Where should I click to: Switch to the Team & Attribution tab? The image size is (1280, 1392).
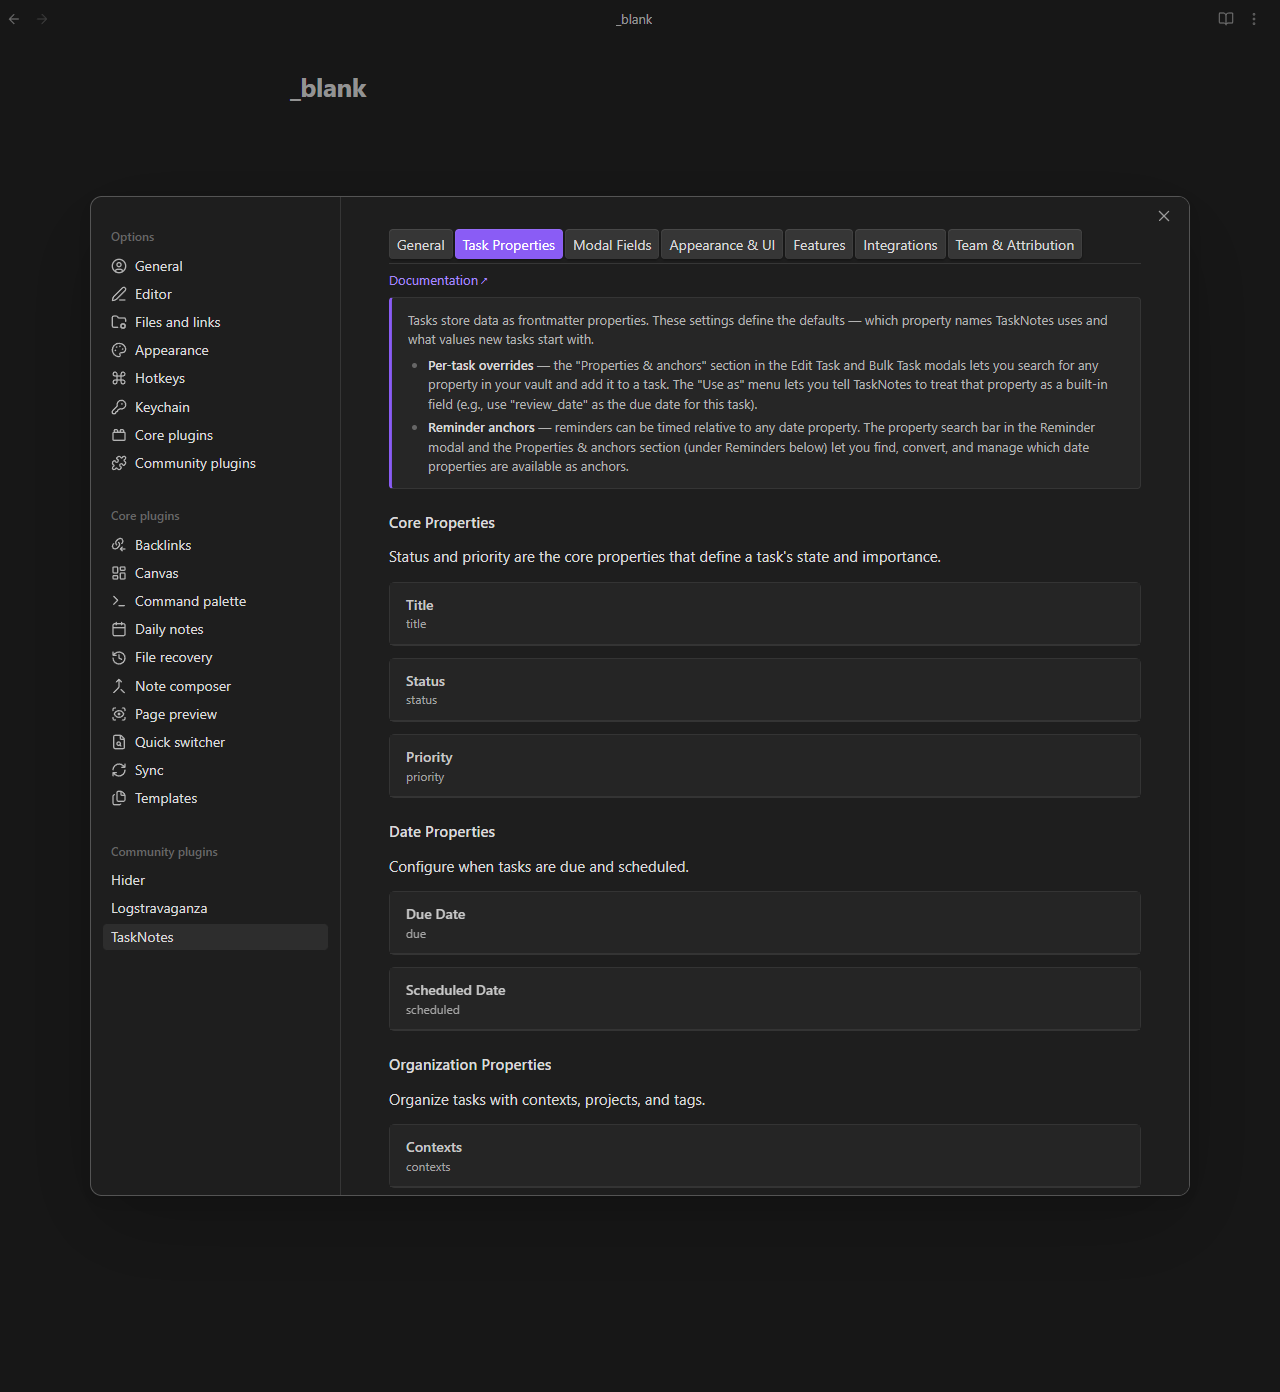coord(1014,244)
